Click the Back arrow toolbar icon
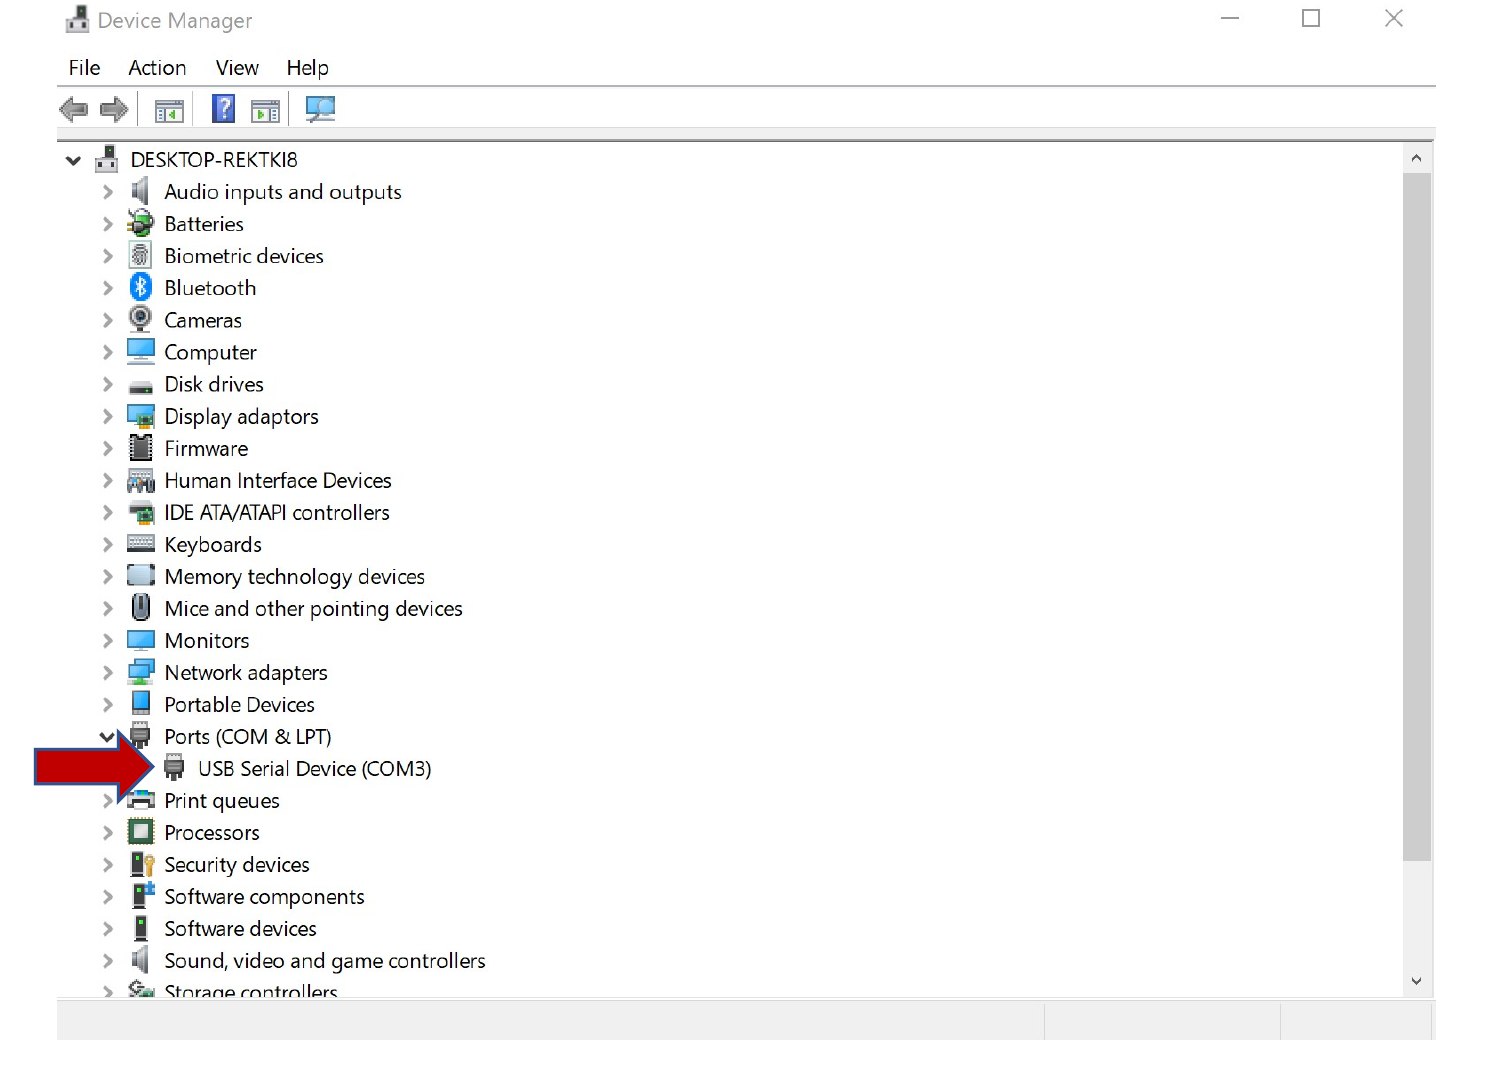The height and width of the screenshot is (1080, 1488). [x=74, y=109]
